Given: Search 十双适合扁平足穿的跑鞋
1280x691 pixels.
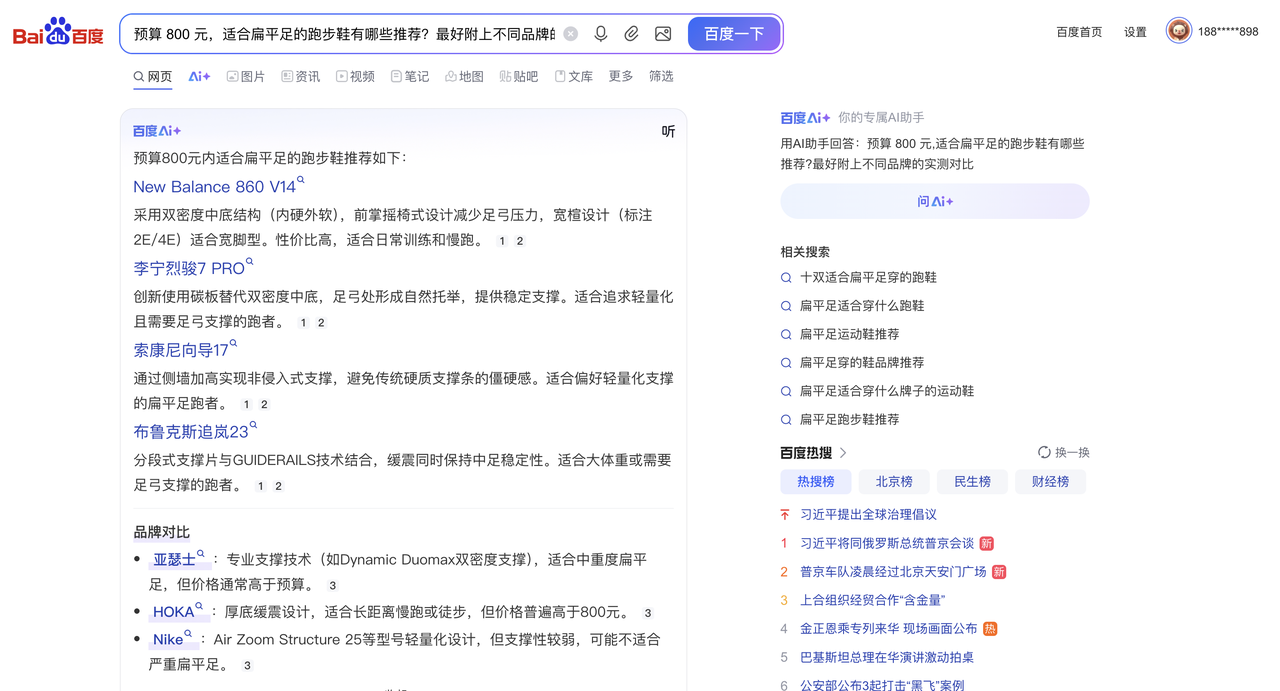Looking at the screenshot, I should (x=868, y=277).
